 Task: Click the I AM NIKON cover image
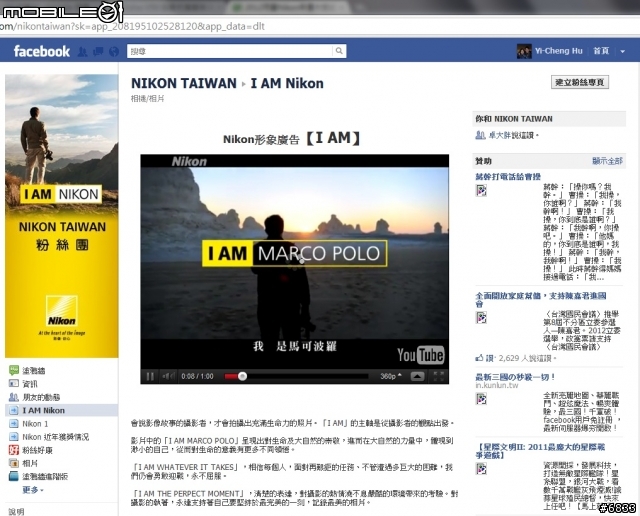point(62,216)
